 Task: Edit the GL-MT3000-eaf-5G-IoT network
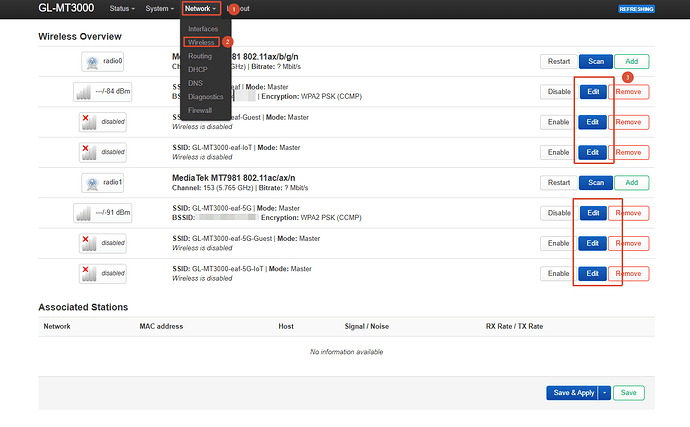coord(592,274)
